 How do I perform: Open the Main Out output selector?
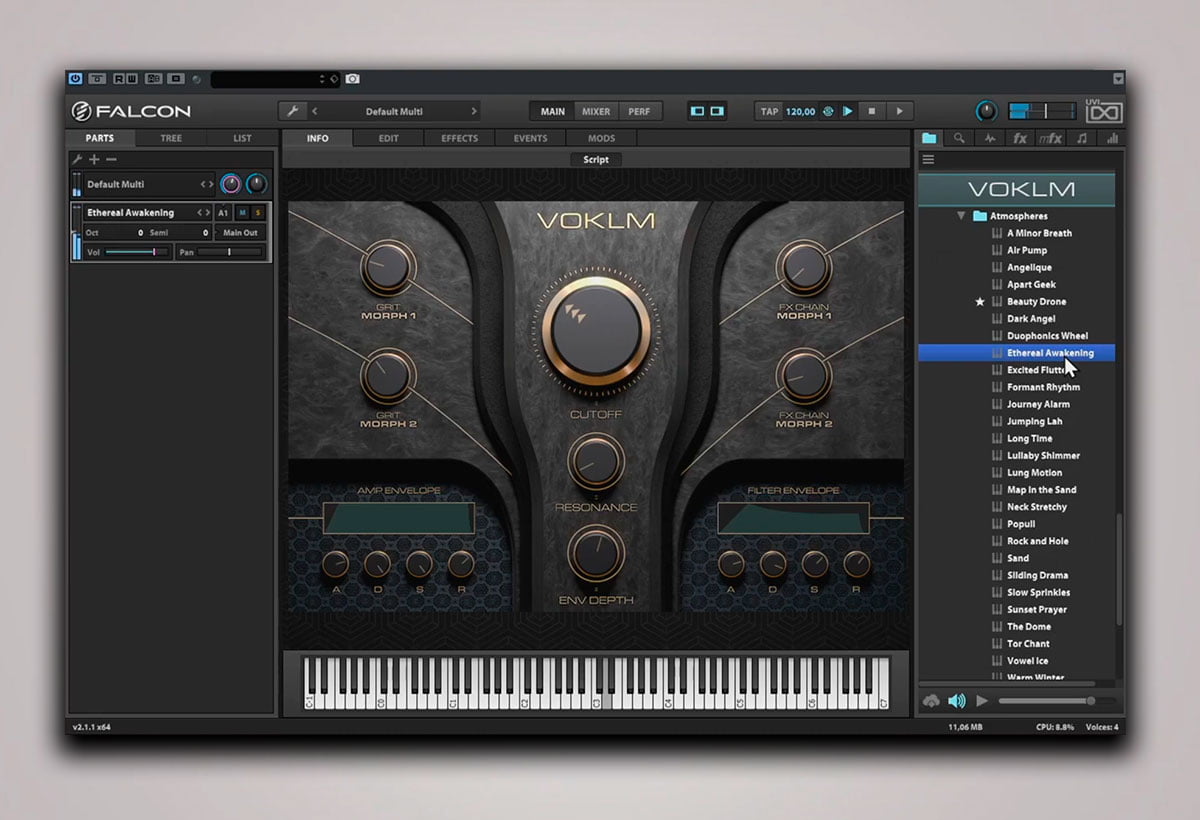(x=241, y=233)
